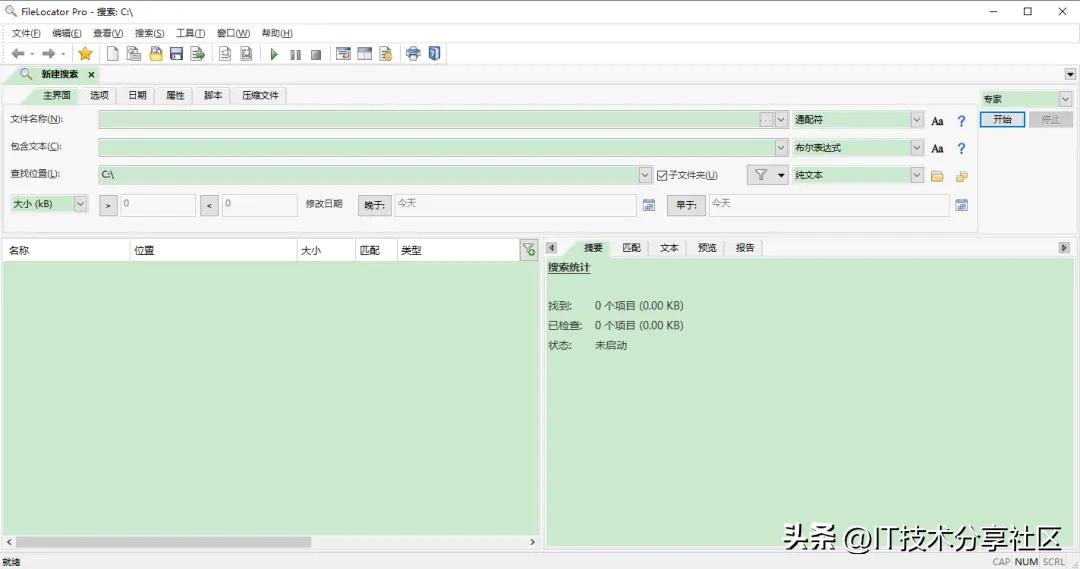Toggle the less-than size button
The image size is (1080, 569).
pos(209,205)
